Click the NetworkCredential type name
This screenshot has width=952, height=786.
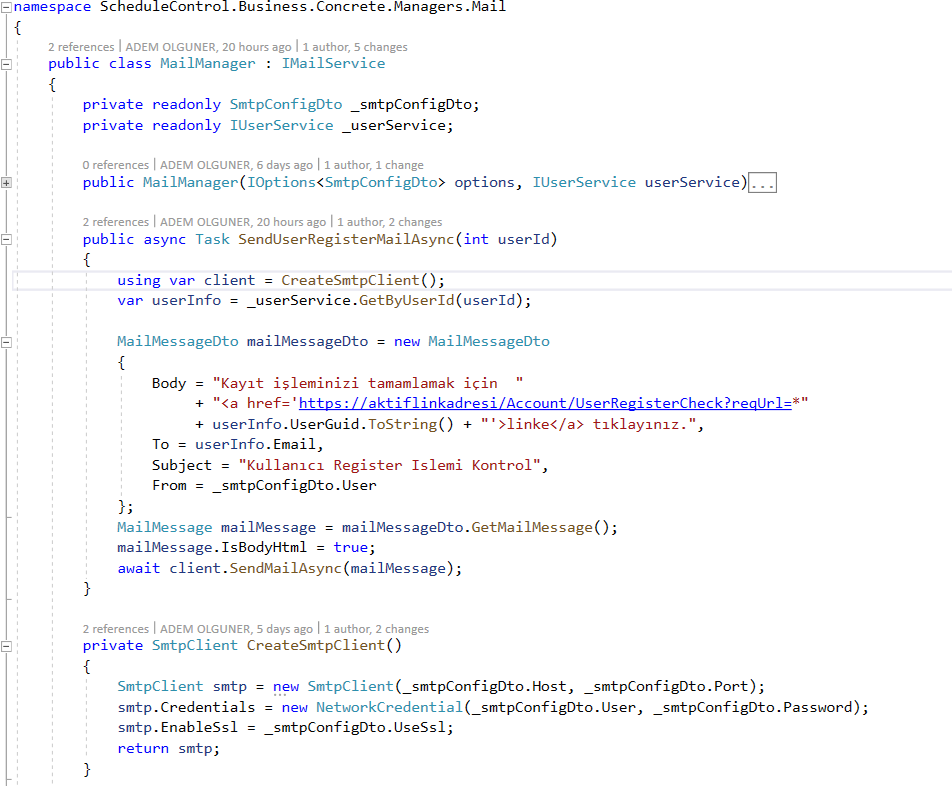click(x=389, y=708)
